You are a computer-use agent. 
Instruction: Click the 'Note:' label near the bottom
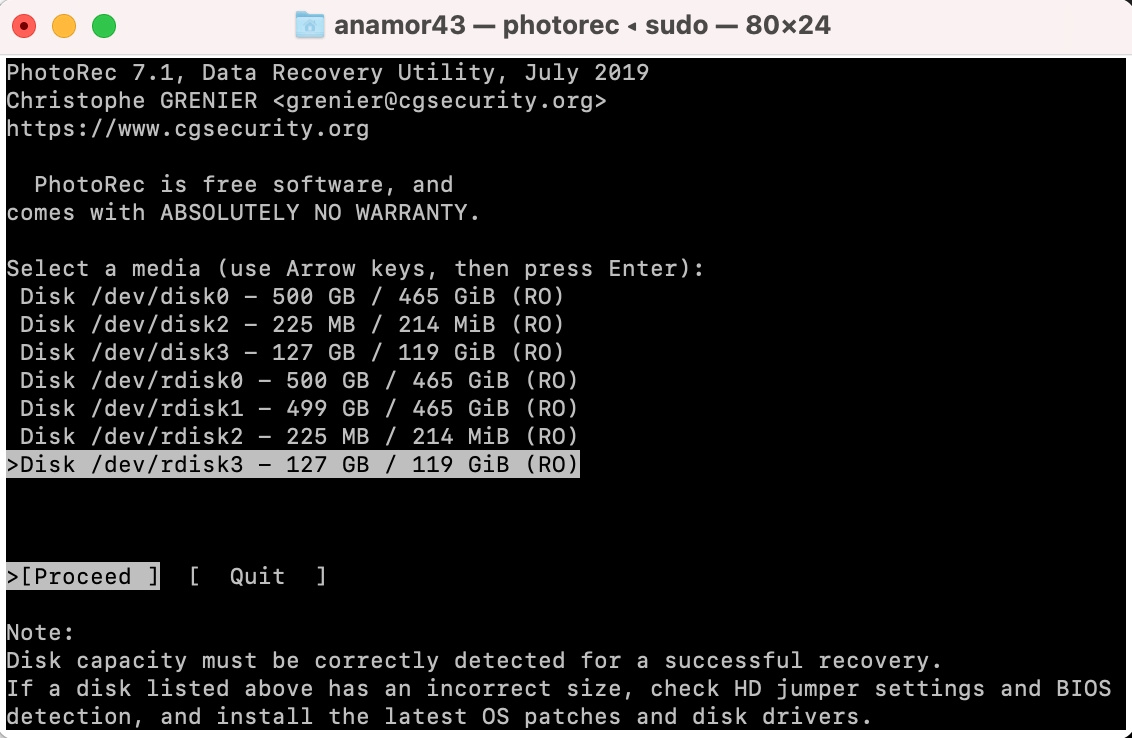click(41, 632)
